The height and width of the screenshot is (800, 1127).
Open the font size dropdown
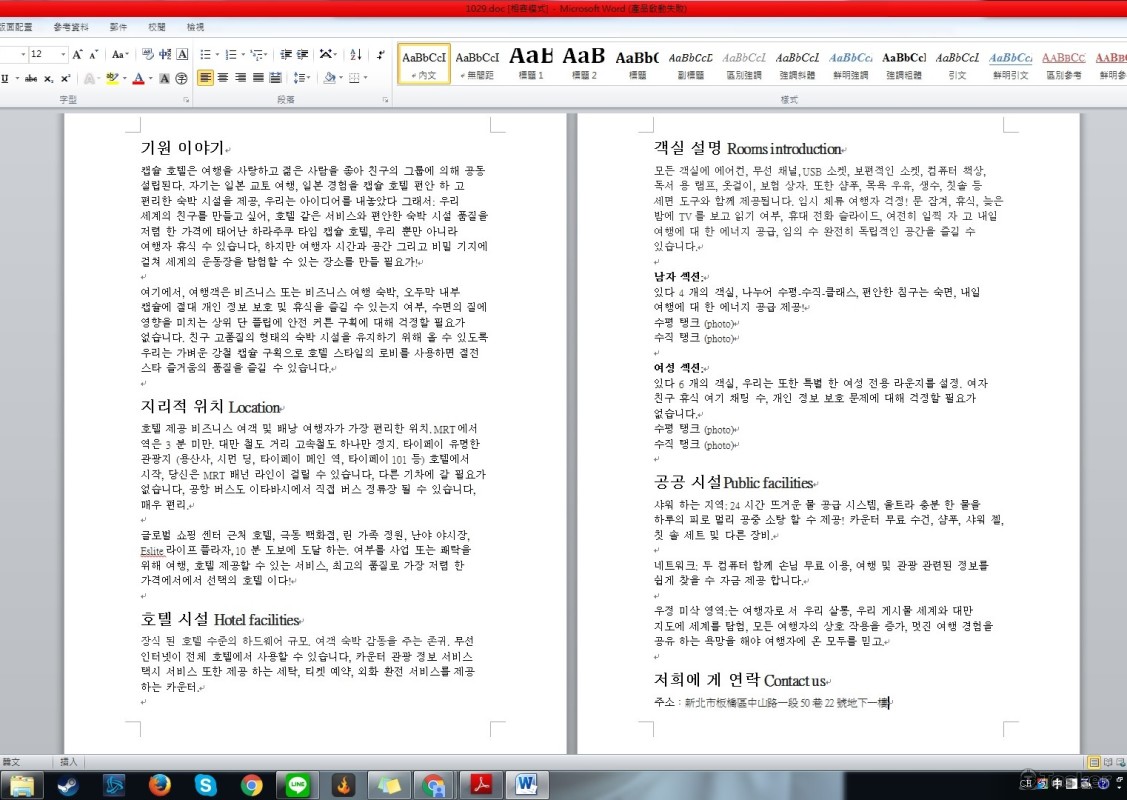click(x=64, y=54)
